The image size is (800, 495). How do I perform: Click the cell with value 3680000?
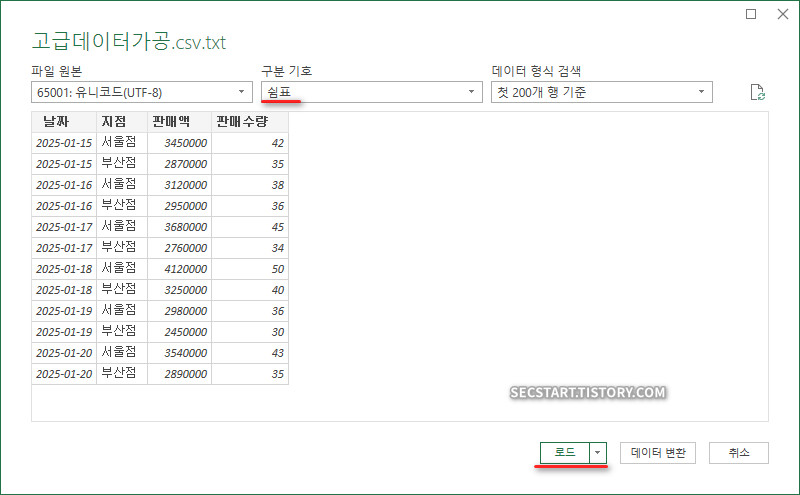180,227
